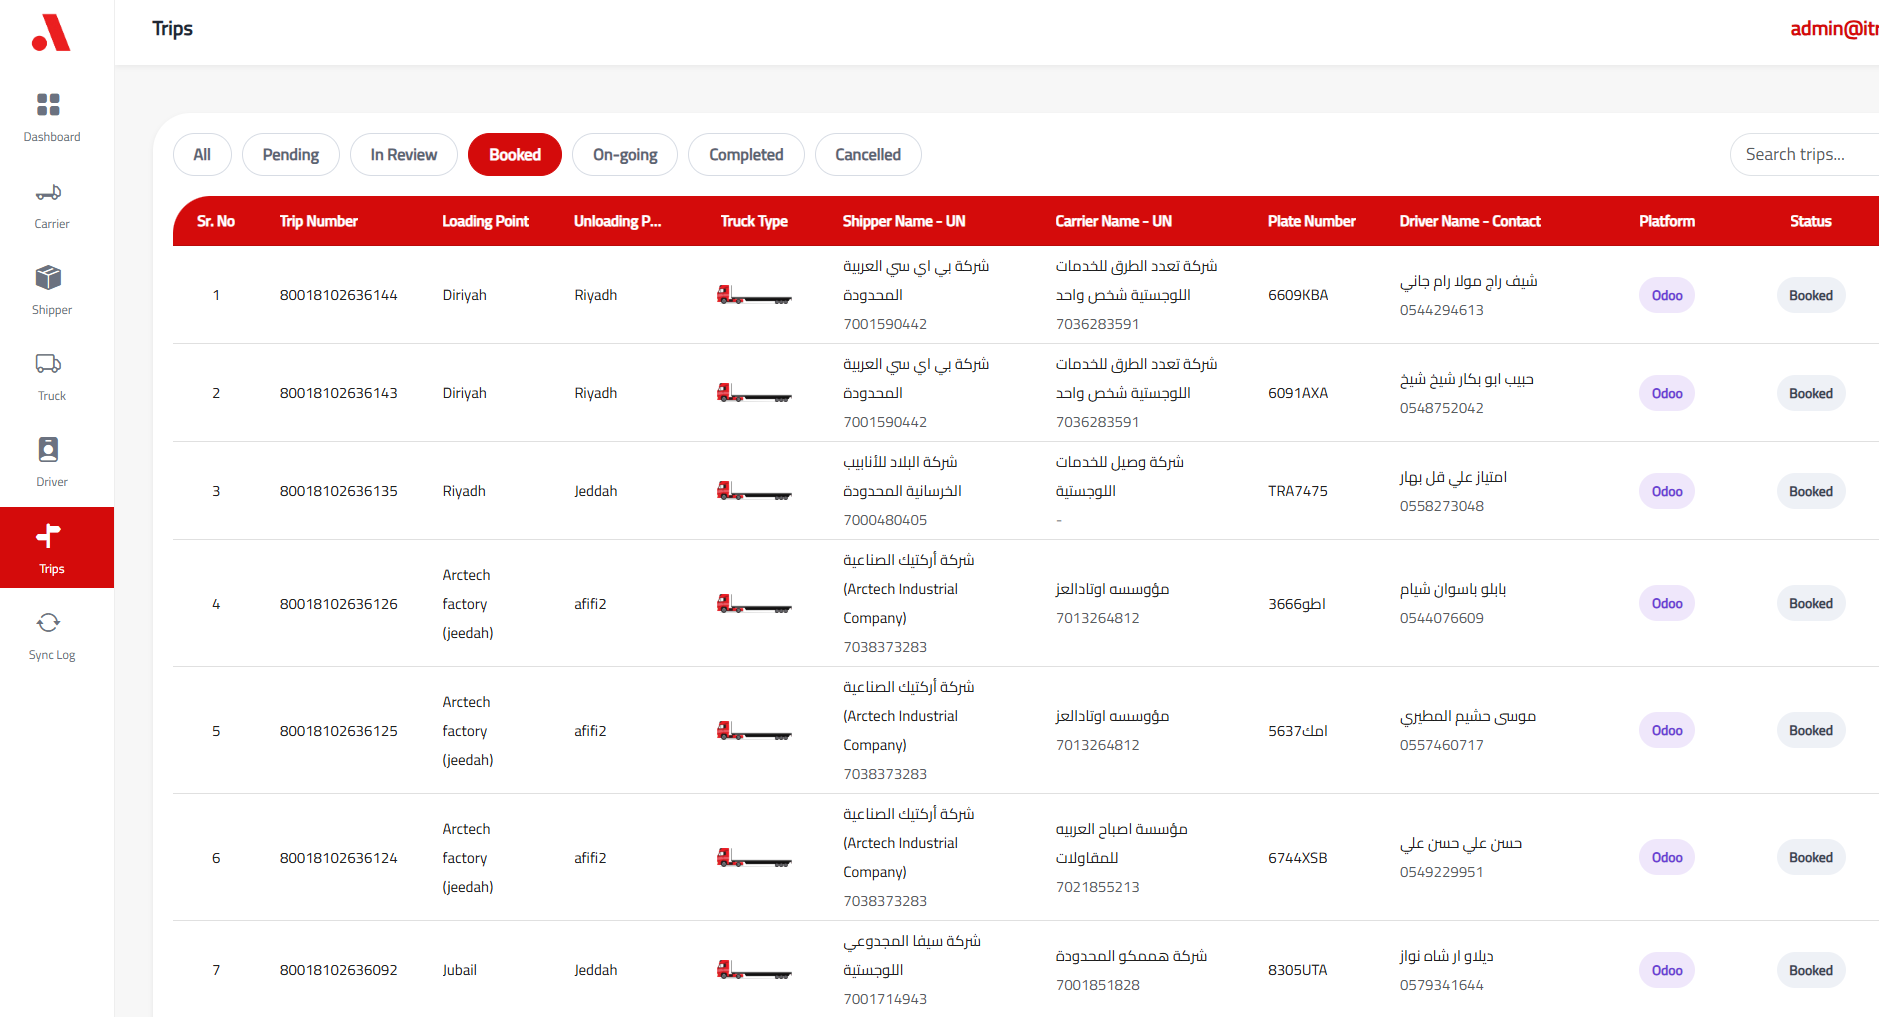Open the Shipper box icon
Viewport: 1879px width, 1017px height.
(48, 277)
